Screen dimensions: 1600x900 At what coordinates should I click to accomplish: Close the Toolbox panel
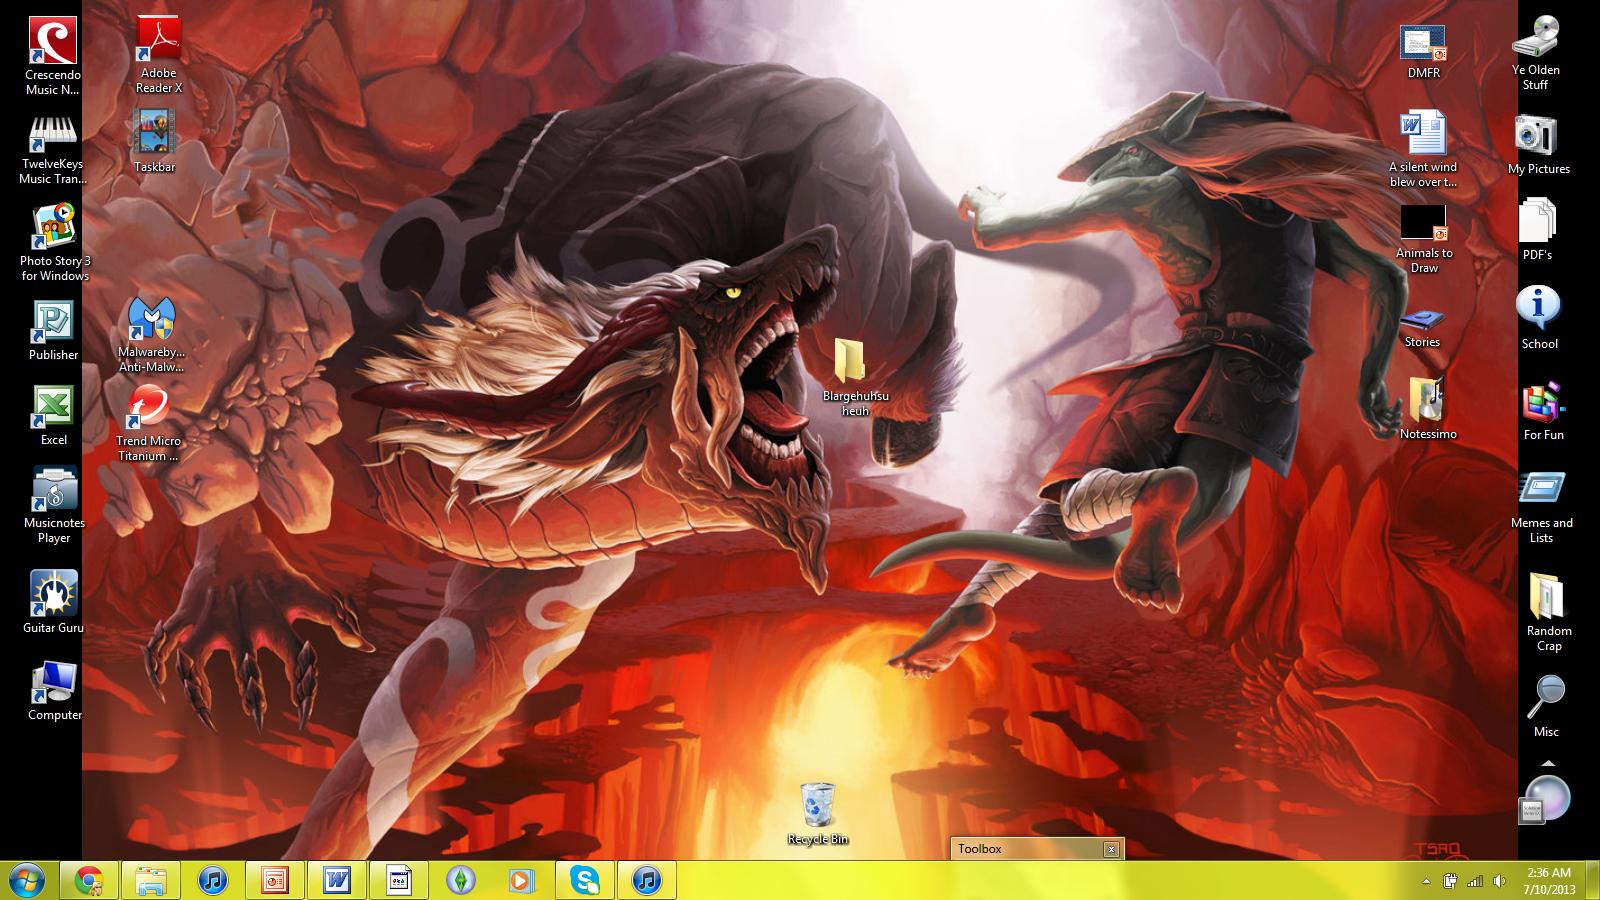coord(1111,849)
